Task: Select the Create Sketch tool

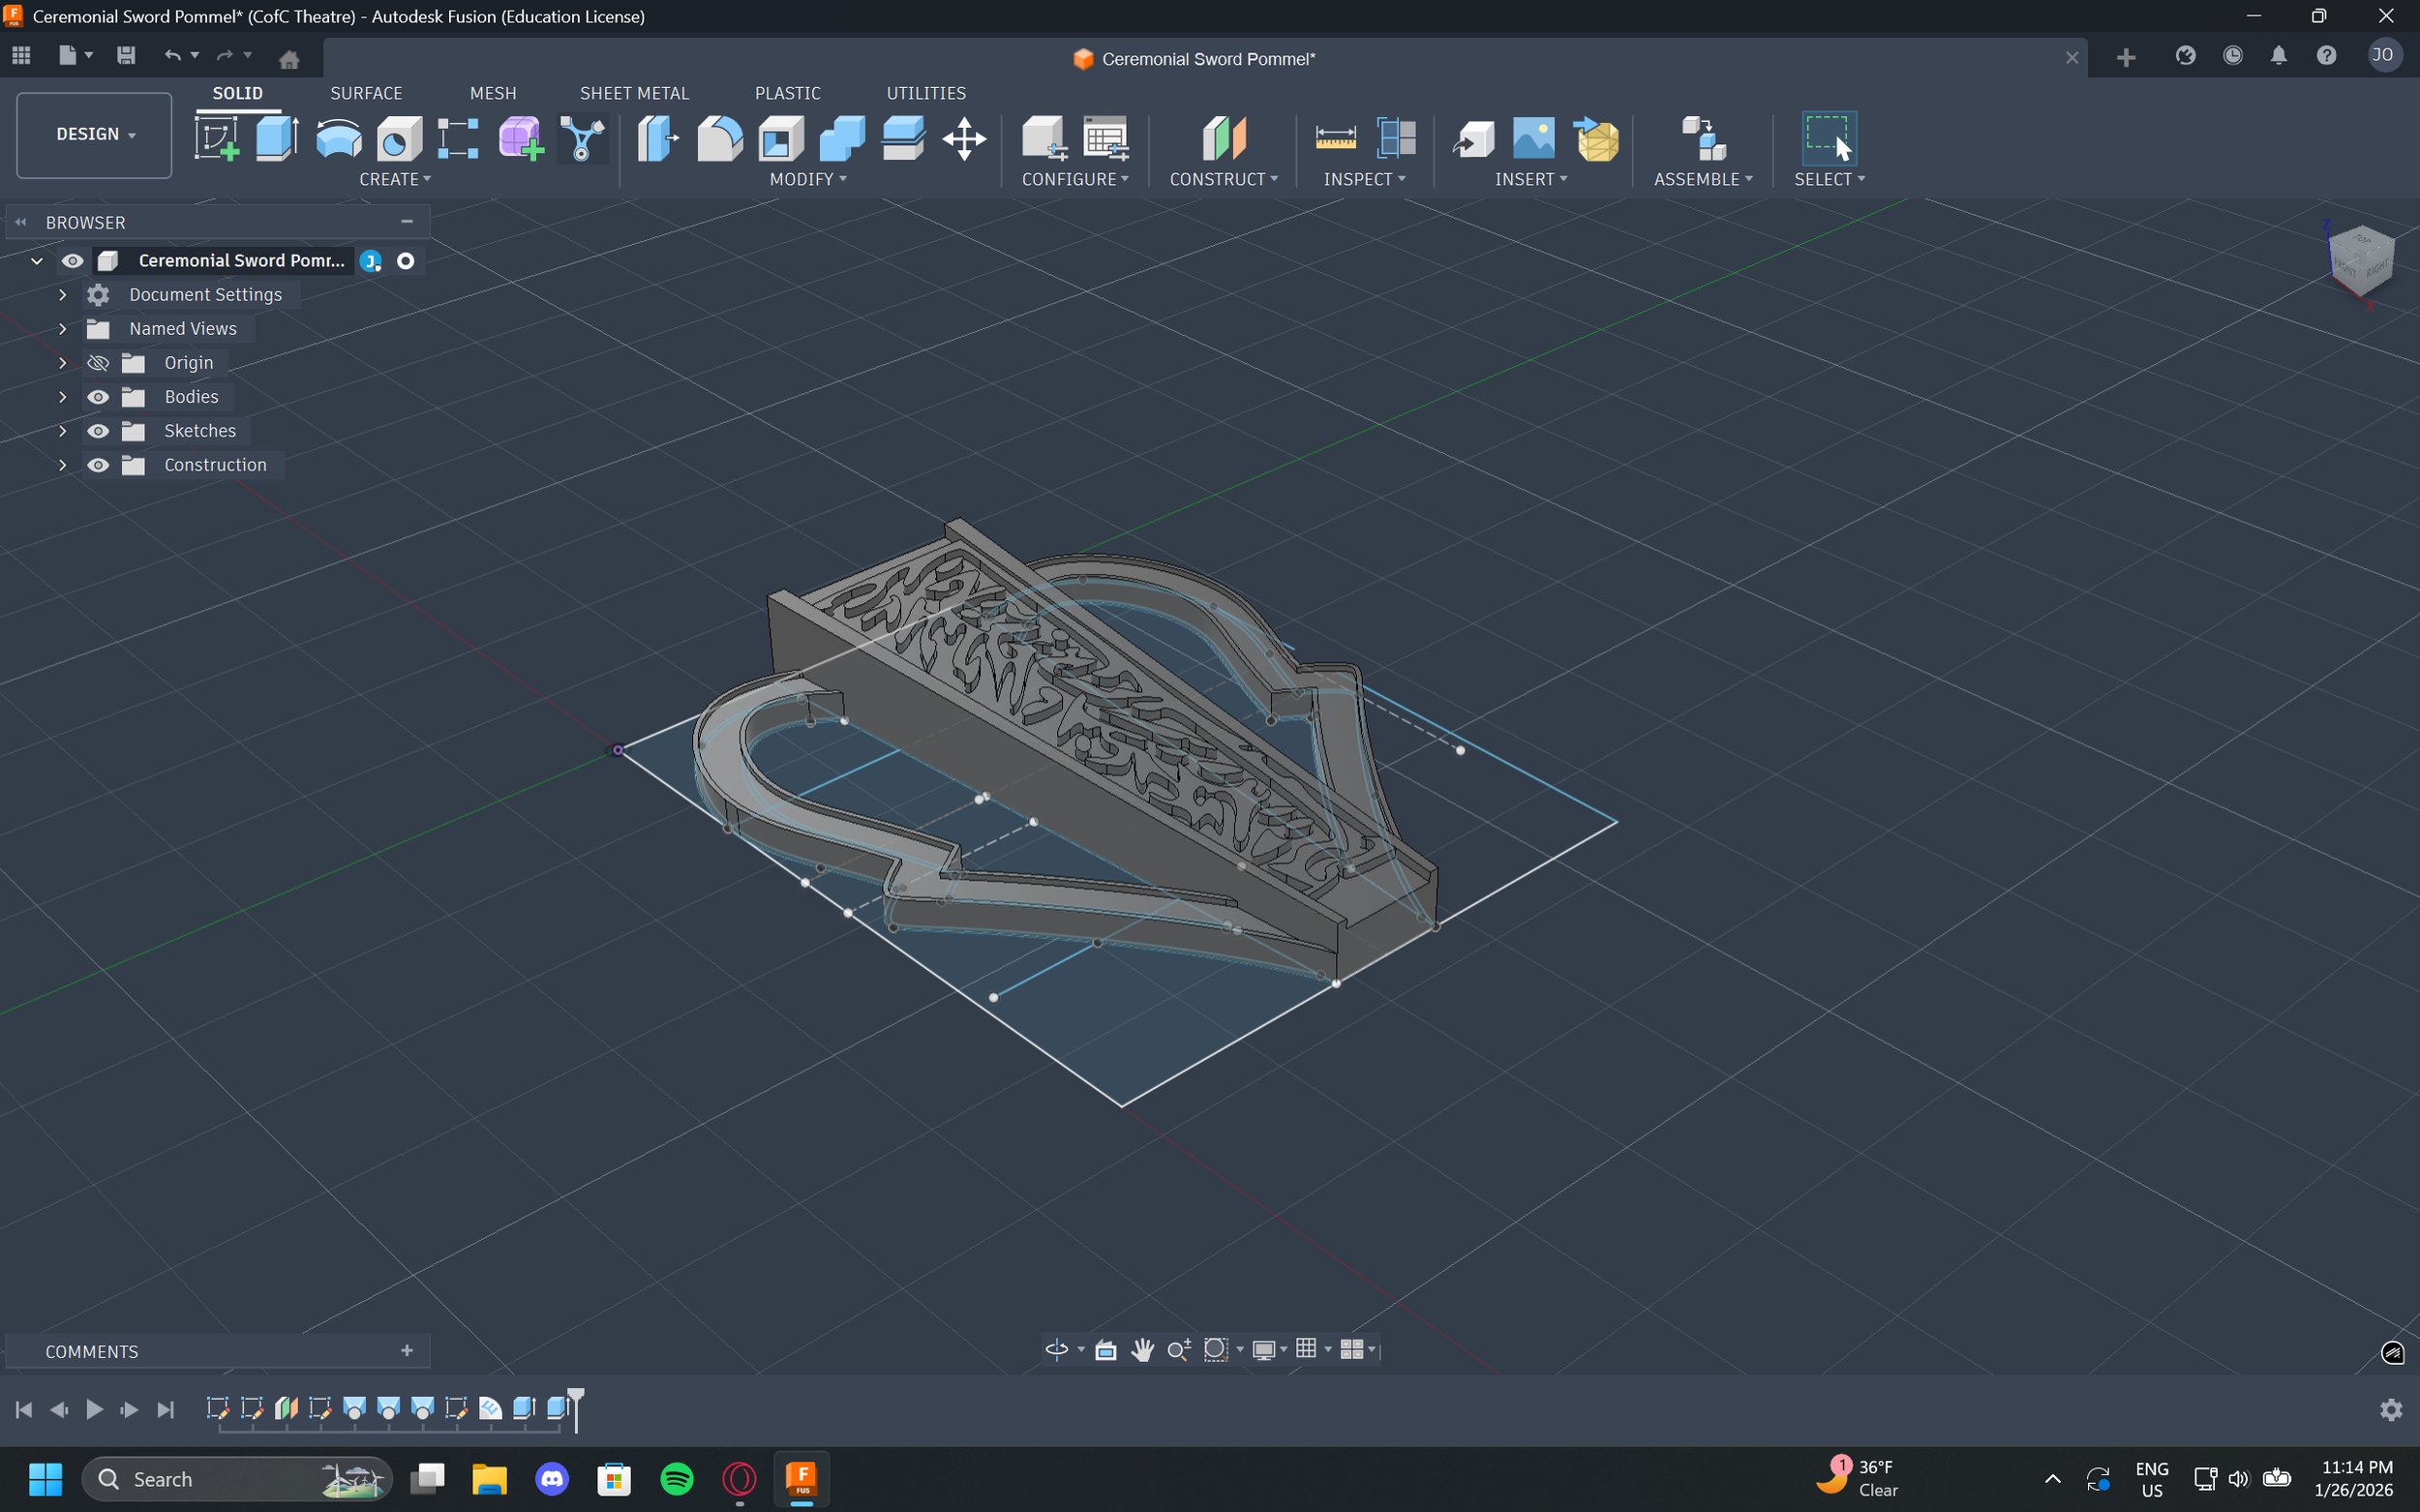Action: point(216,138)
